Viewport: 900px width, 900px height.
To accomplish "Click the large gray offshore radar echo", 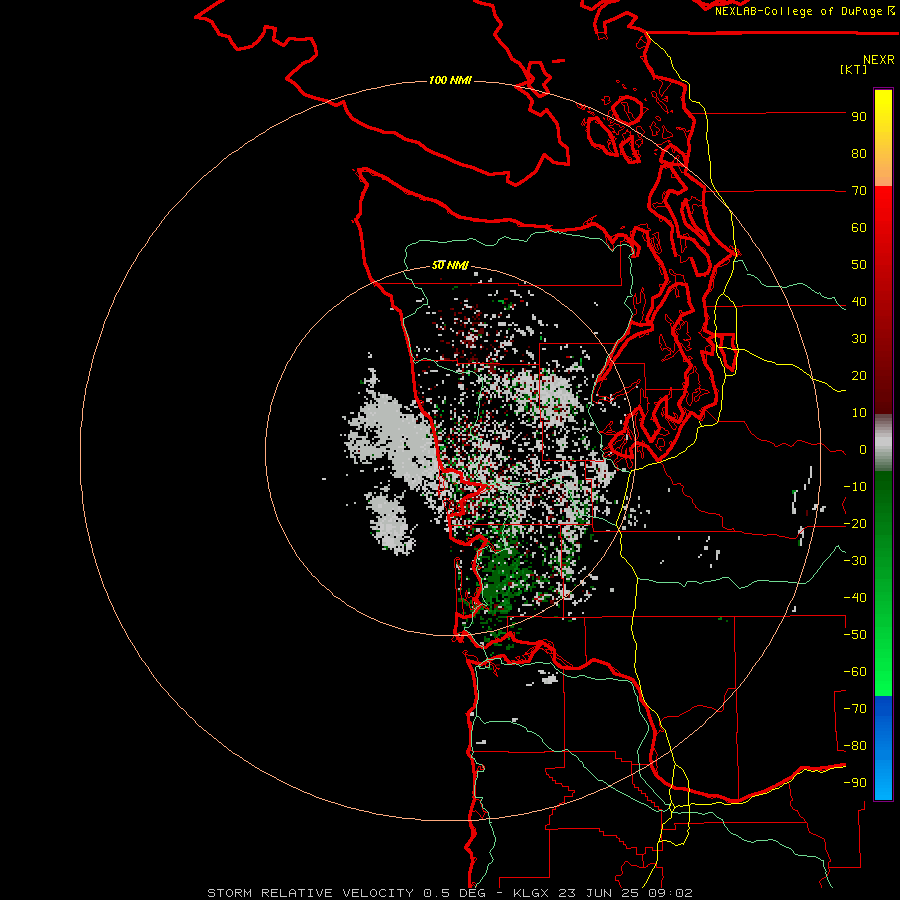I will pos(393,436).
